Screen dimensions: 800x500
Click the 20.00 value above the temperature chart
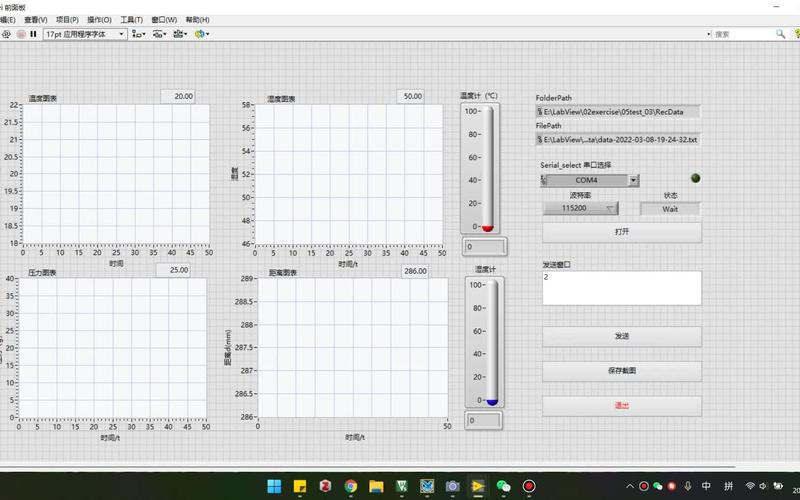[178, 96]
